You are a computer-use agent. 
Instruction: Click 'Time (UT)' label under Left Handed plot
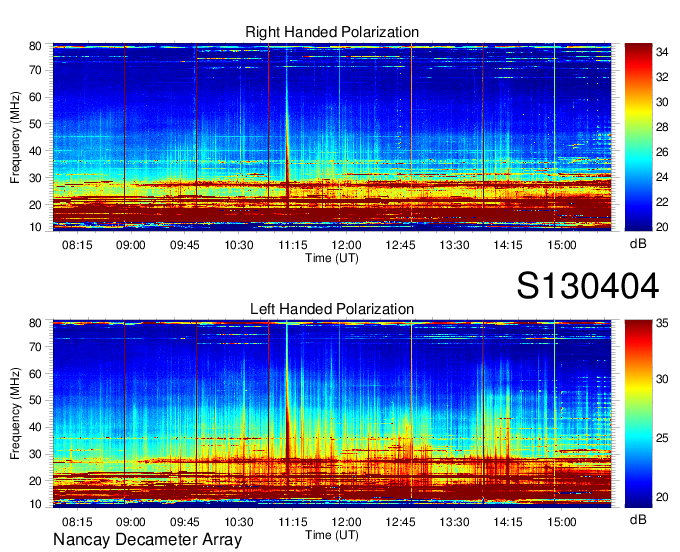coord(332,535)
